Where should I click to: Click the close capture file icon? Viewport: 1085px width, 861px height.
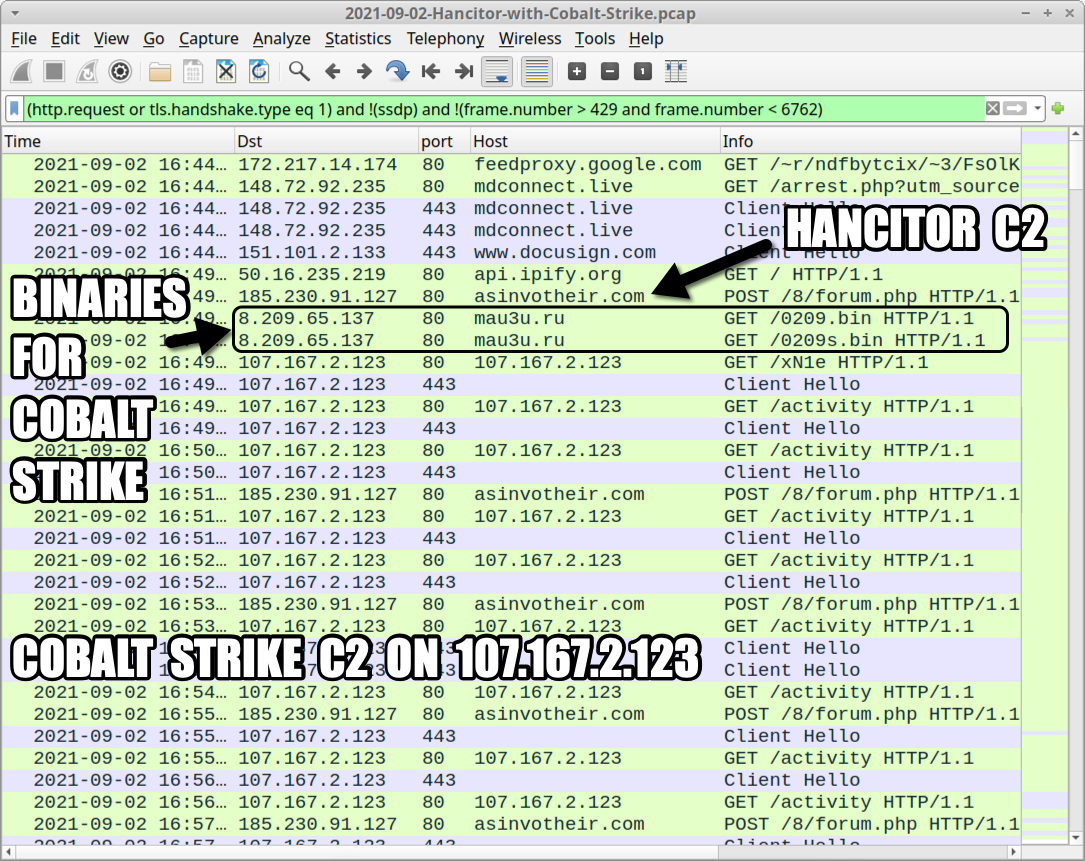(x=226, y=71)
